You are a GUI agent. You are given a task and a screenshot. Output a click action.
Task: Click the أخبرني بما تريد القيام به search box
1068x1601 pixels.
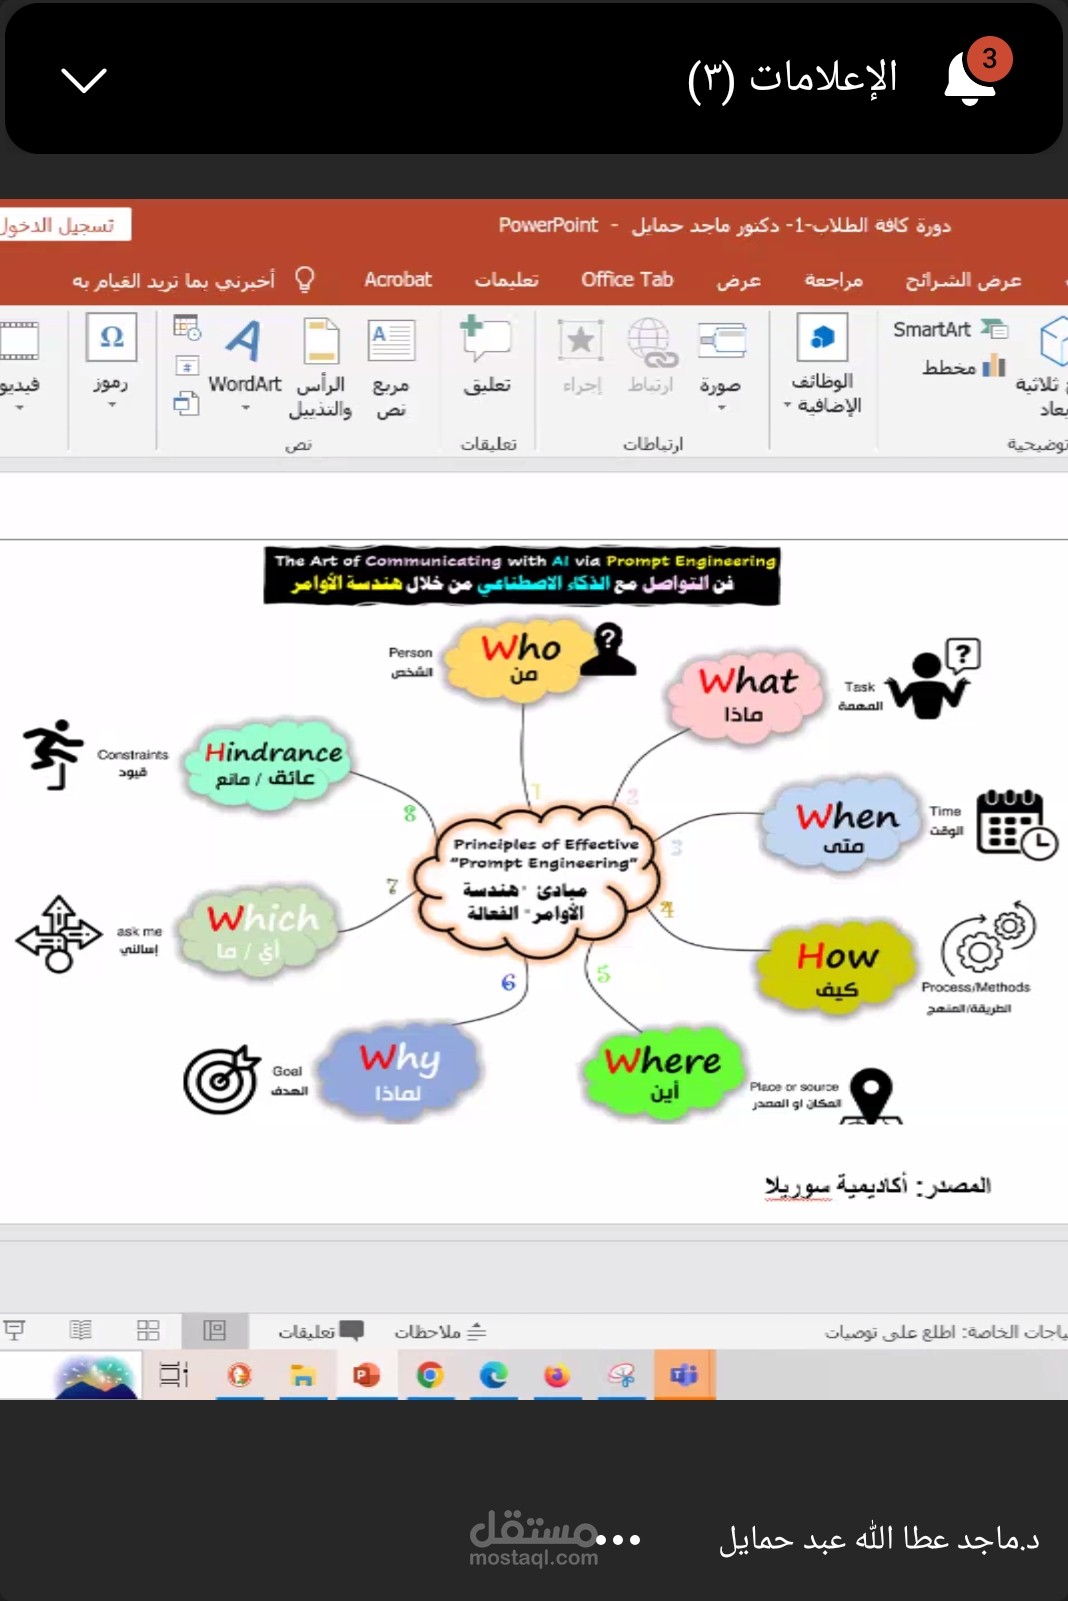(173, 281)
